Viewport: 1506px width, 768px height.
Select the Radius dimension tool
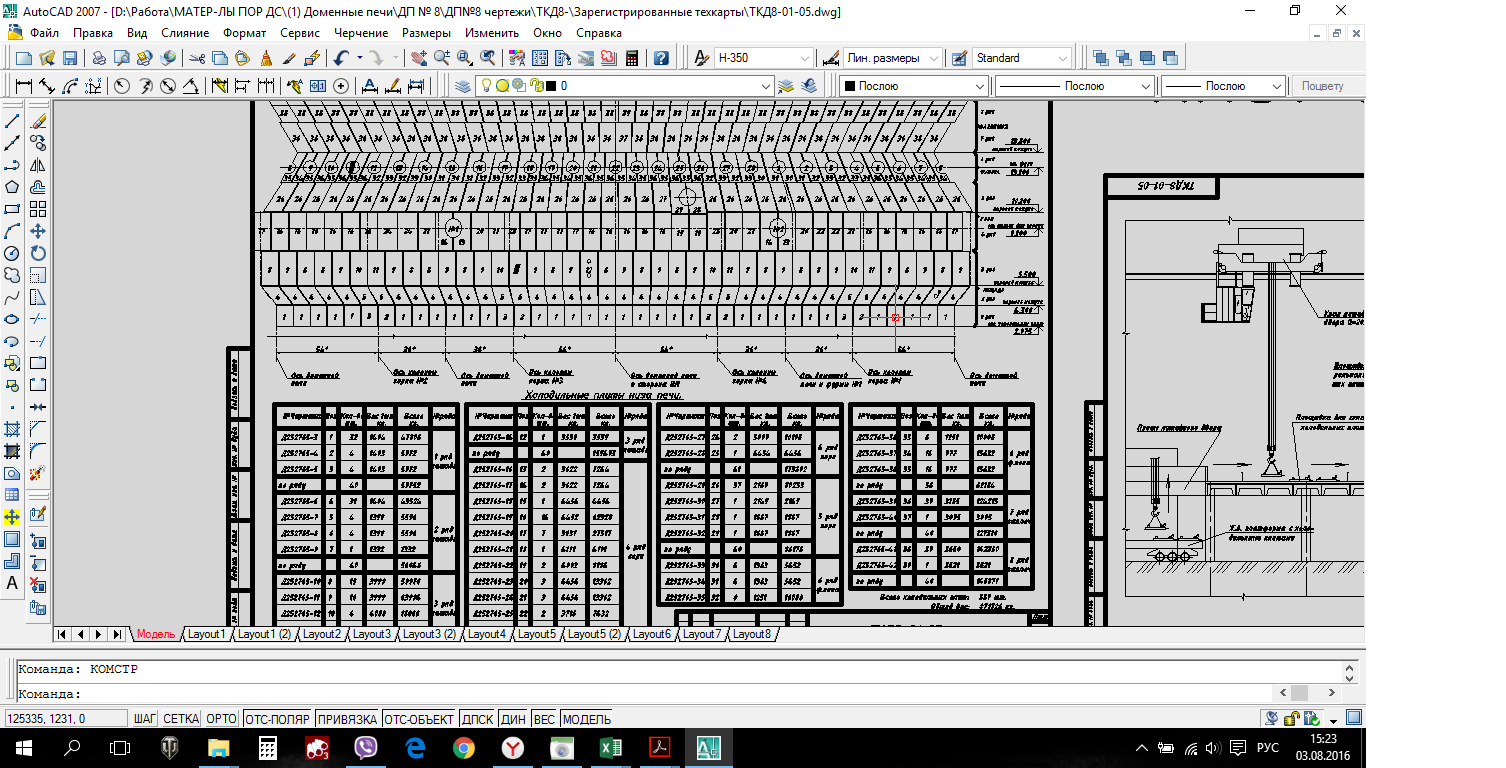(122, 86)
